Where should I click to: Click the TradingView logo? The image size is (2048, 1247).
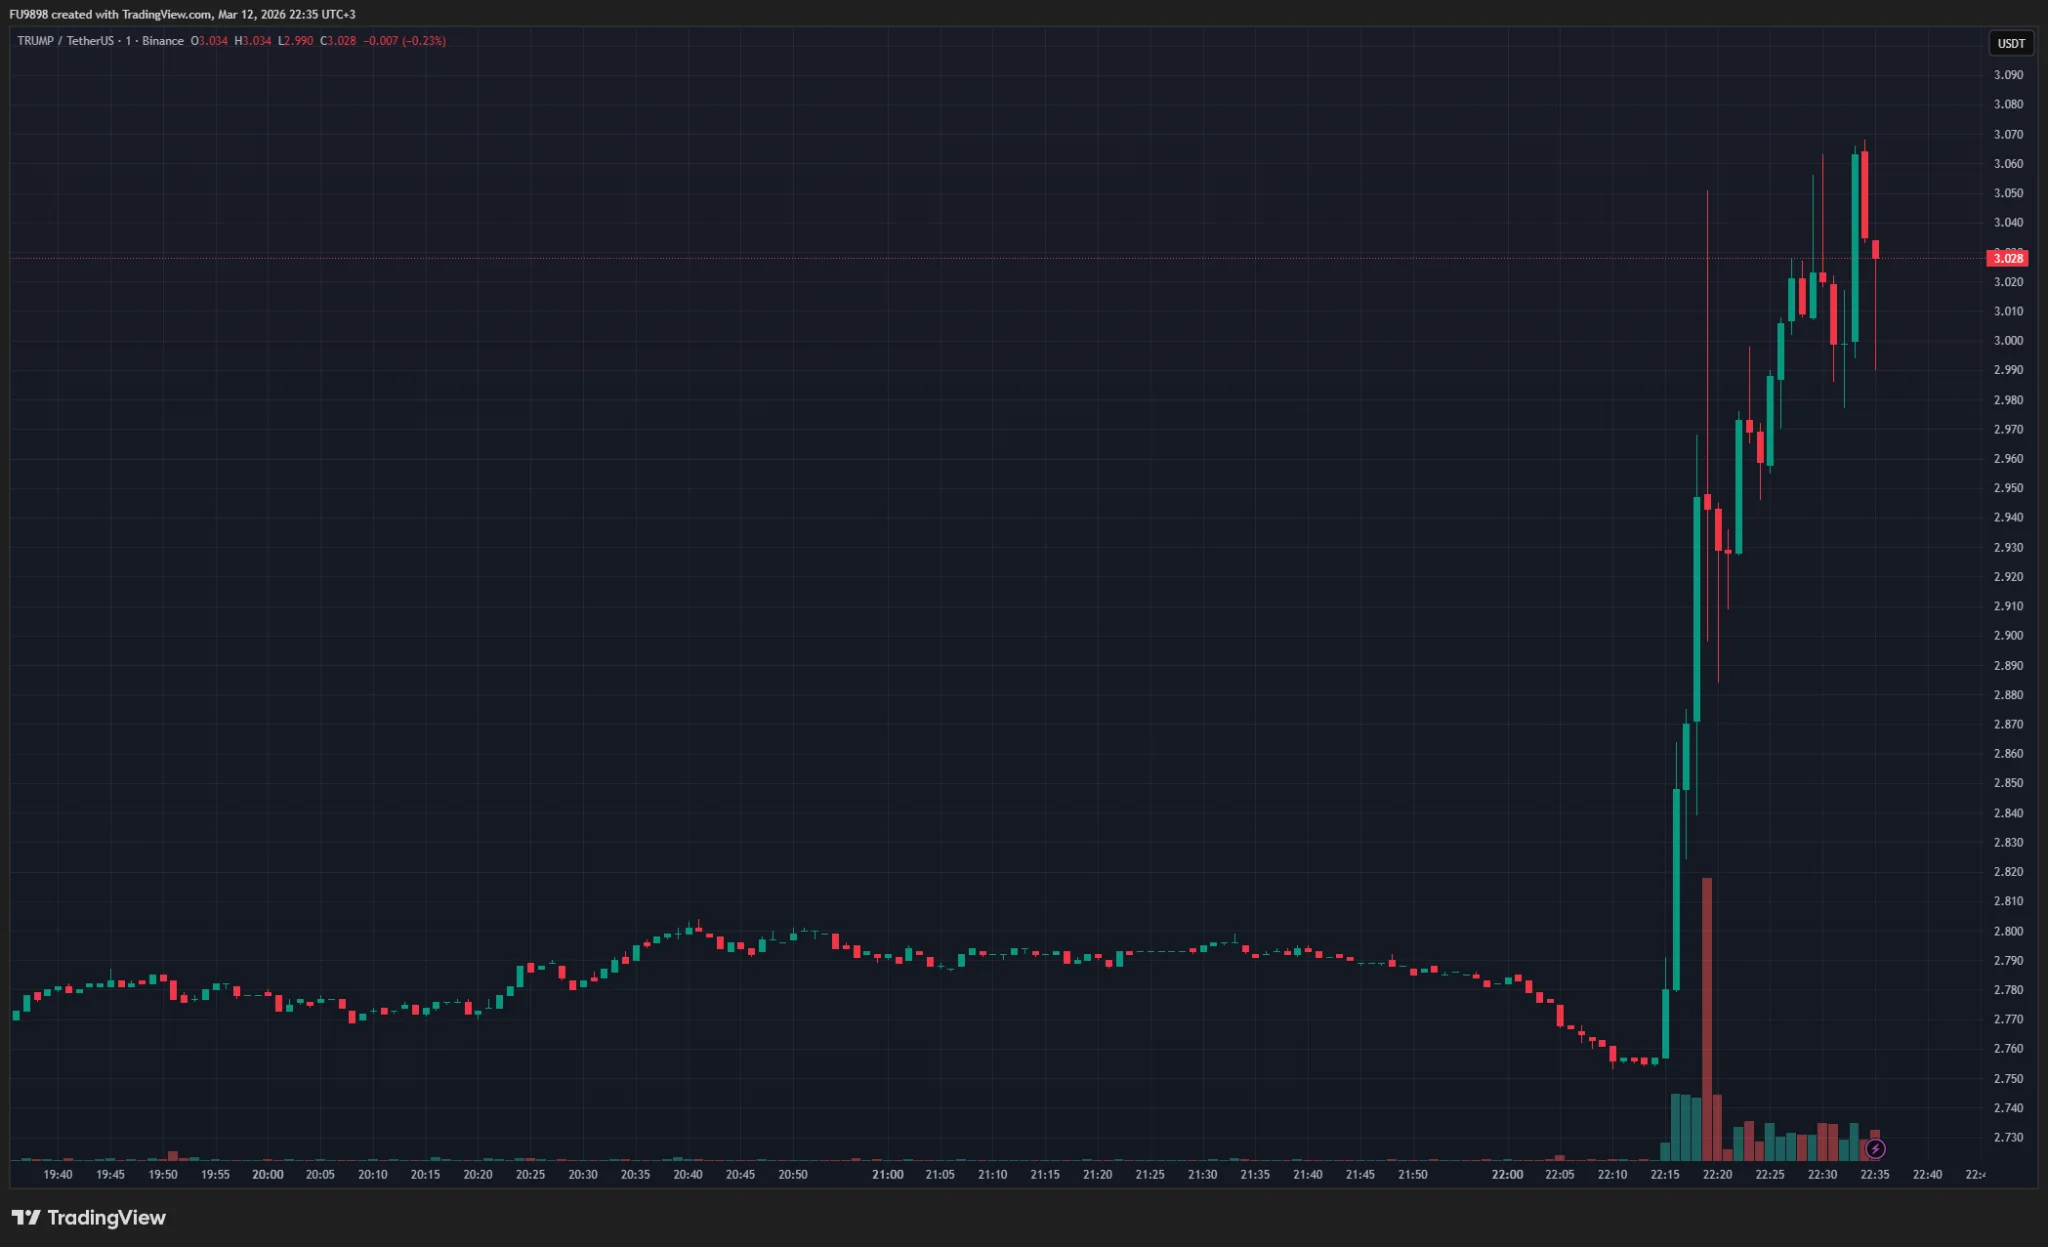89,1217
